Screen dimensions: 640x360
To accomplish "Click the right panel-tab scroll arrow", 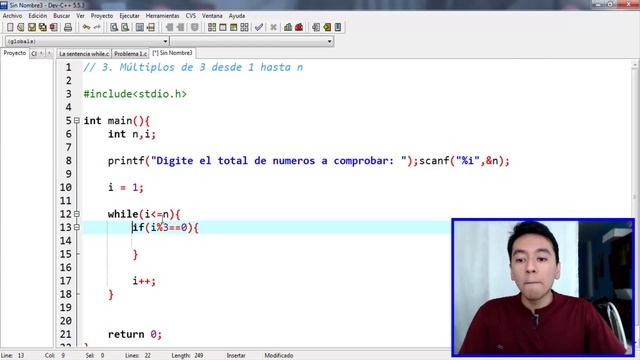I will (x=49, y=53).
